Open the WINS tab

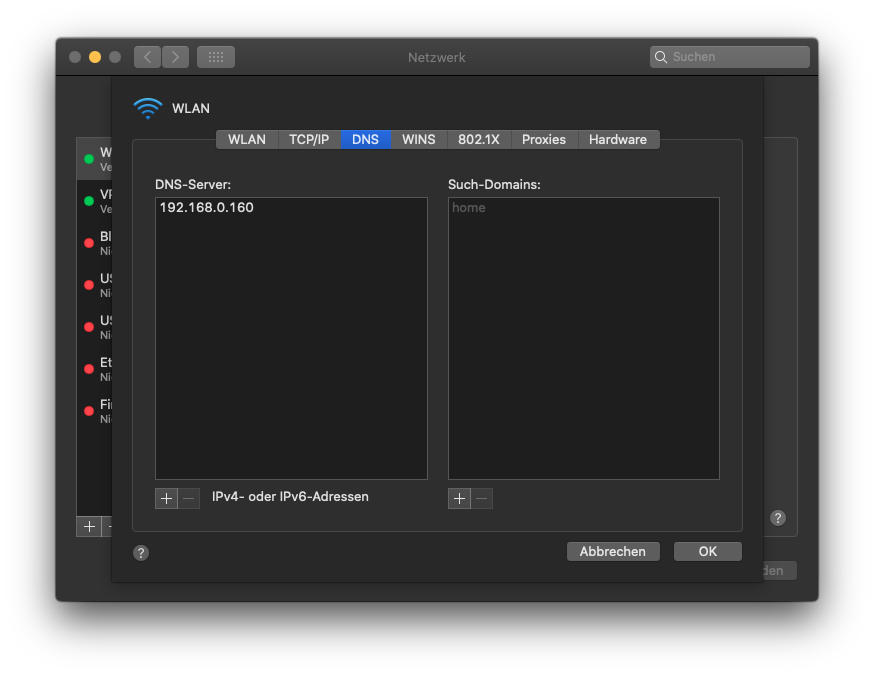click(418, 140)
